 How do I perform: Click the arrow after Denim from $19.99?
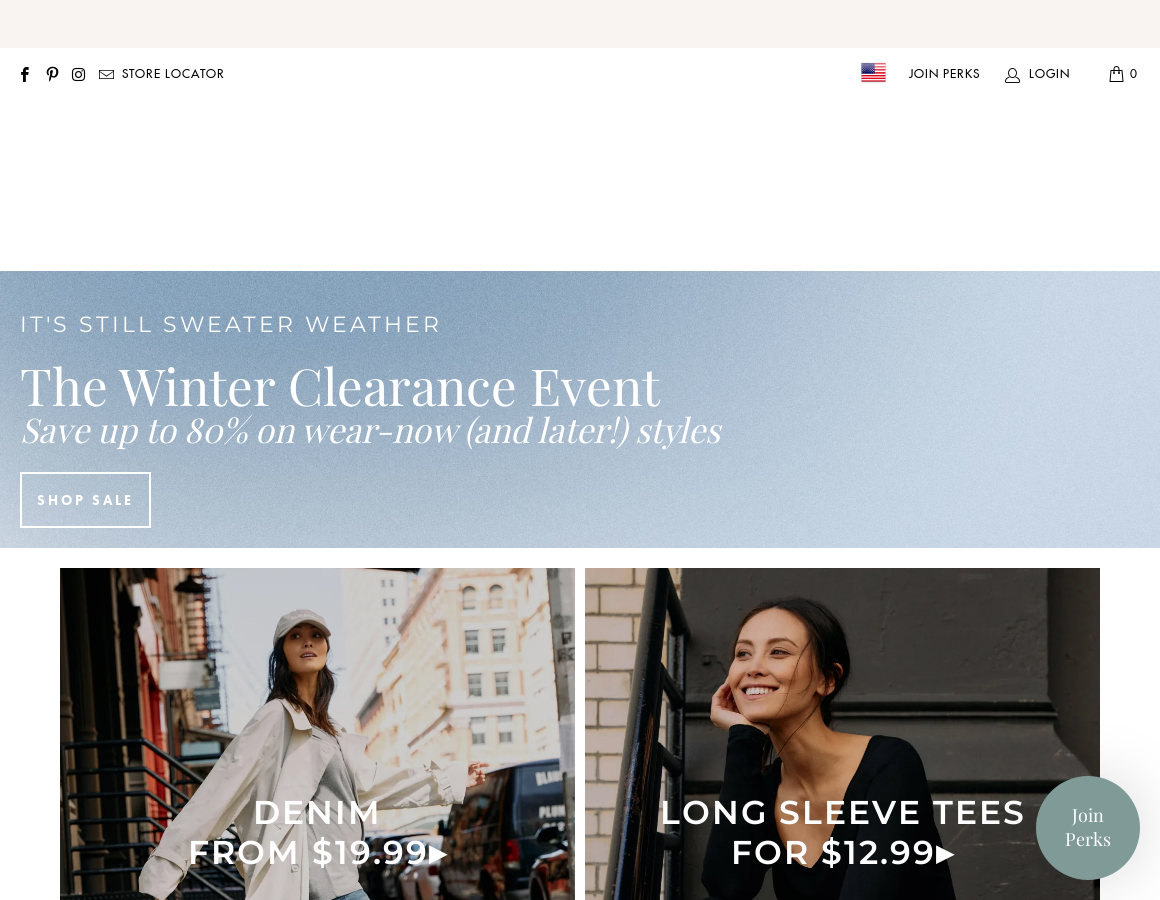(x=438, y=854)
